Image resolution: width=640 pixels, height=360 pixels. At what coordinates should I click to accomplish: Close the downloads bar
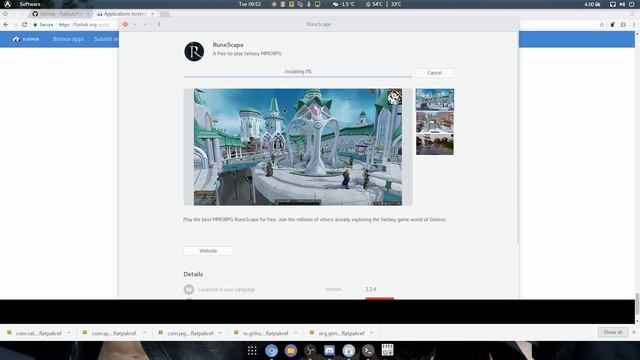pos(634,332)
